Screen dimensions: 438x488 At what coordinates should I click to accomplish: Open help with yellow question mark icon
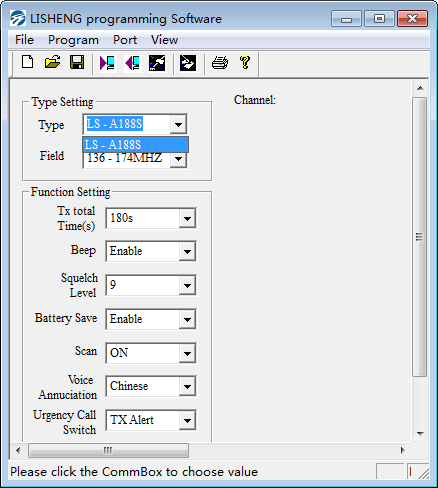[245, 62]
